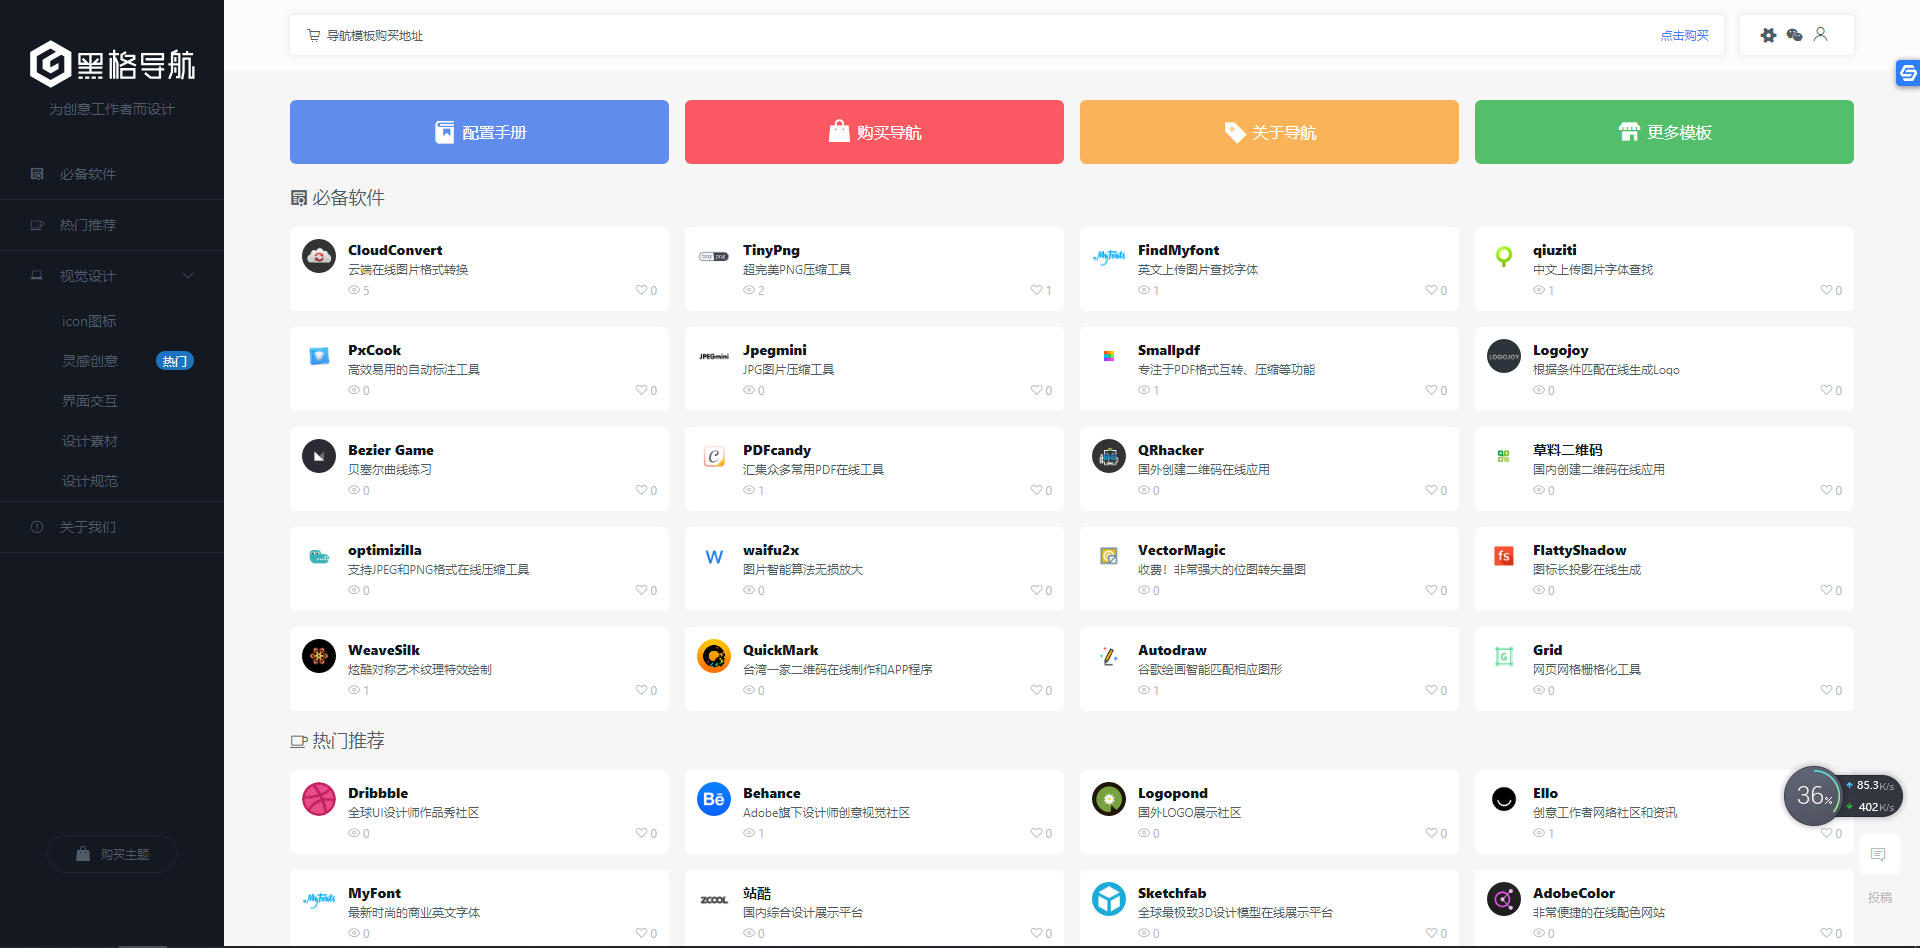The width and height of the screenshot is (1920, 948).
Task: Like the WeaveSilk card
Action: click(x=642, y=690)
